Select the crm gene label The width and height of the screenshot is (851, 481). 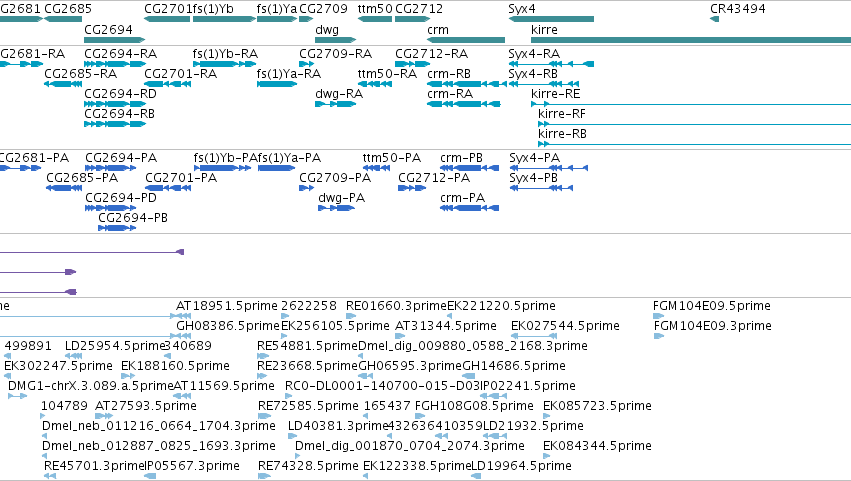point(438,29)
